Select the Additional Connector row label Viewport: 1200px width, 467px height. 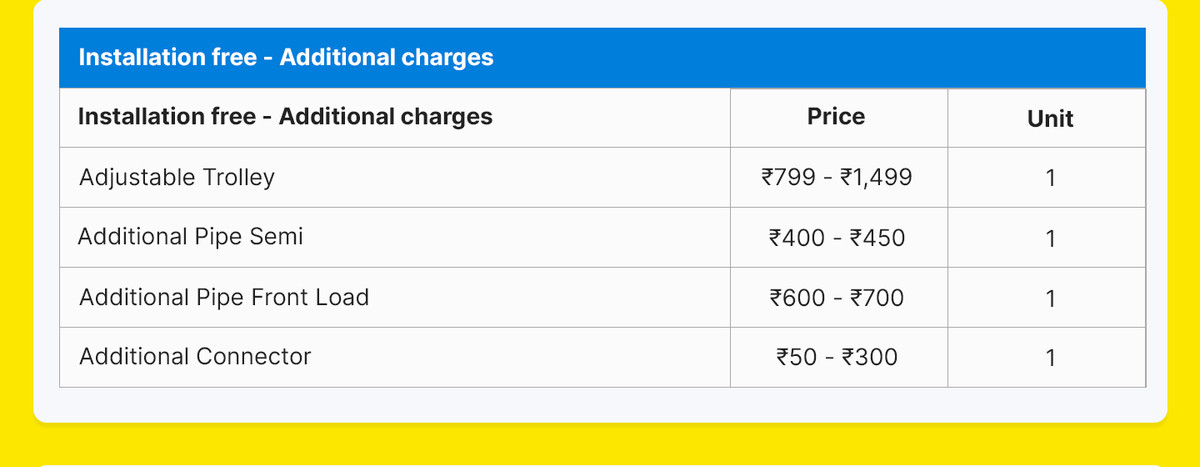coord(195,356)
